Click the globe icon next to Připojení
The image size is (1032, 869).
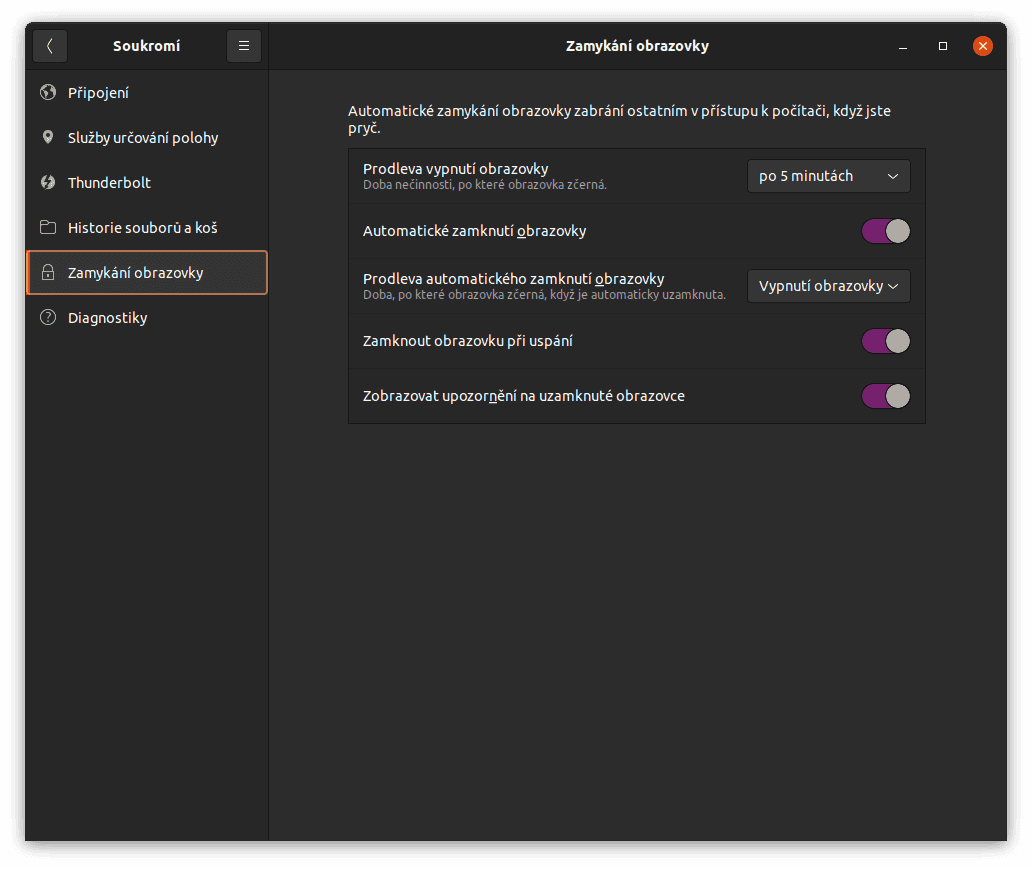[48, 92]
